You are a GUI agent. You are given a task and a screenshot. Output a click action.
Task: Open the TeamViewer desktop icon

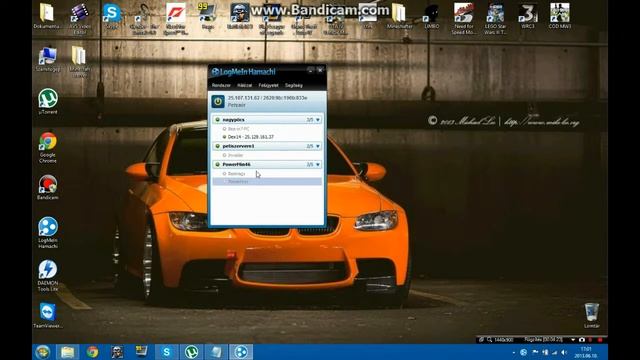48,315
